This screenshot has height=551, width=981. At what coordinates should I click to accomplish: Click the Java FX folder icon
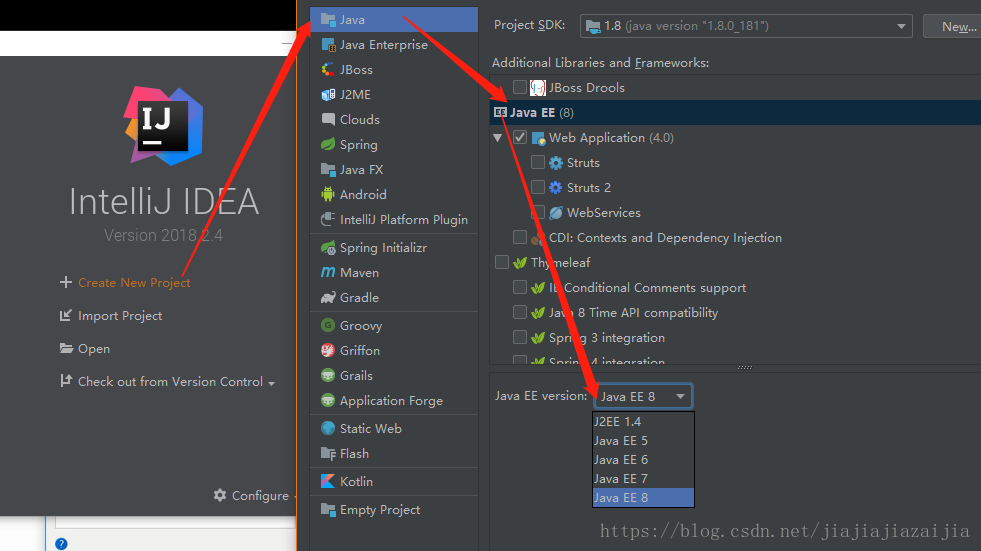click(328, 169)
